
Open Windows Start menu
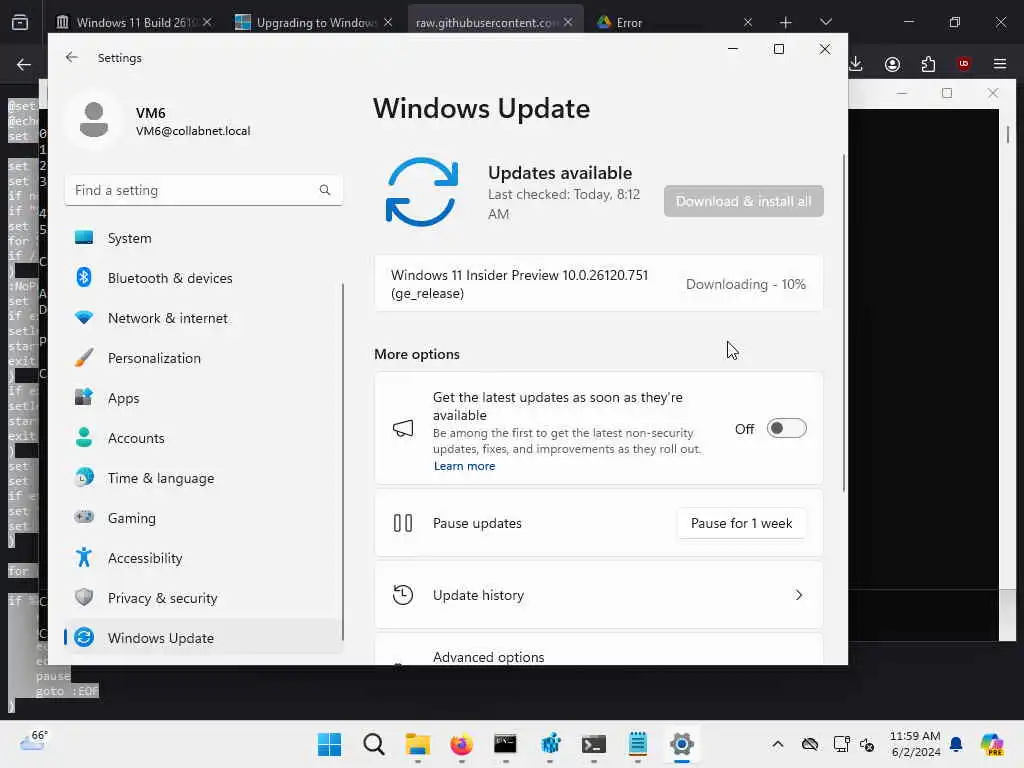click(329, 744)
